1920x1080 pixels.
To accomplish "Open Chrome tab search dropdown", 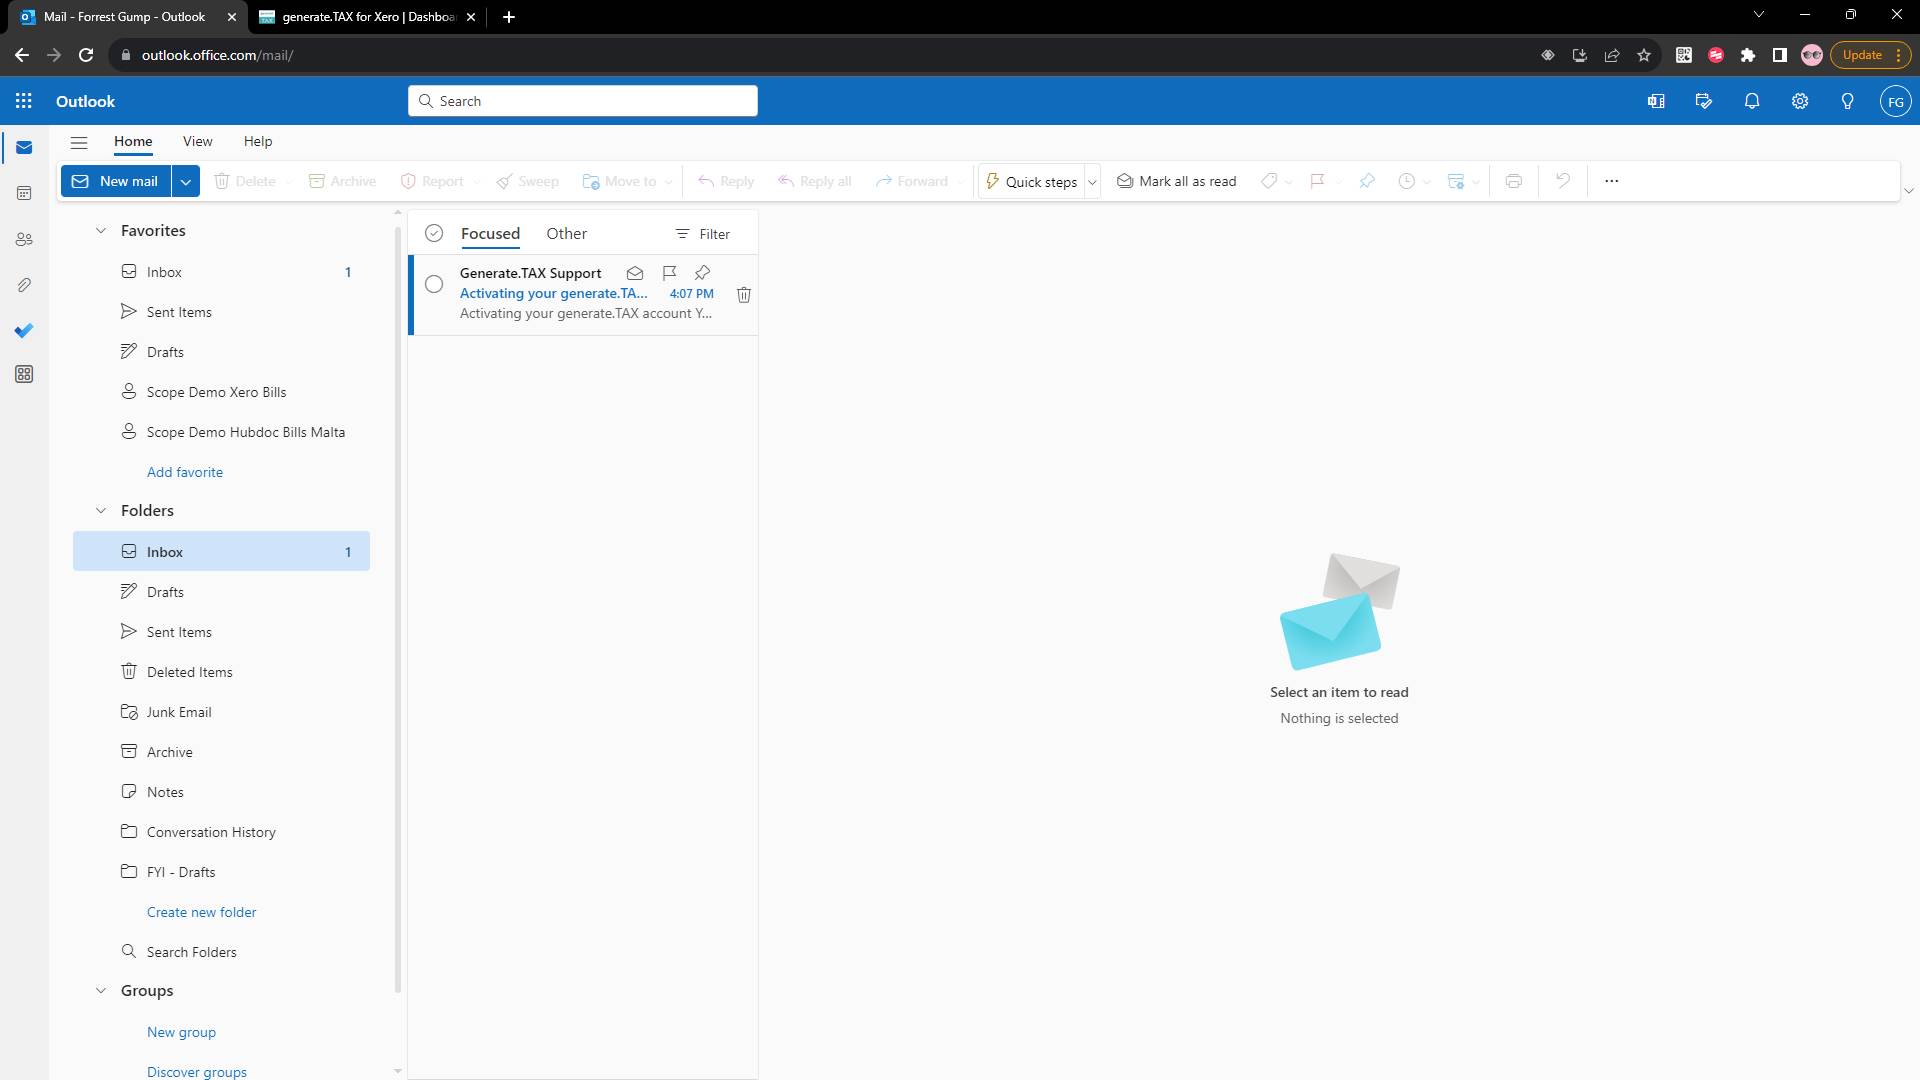I will coord(1758,15).
